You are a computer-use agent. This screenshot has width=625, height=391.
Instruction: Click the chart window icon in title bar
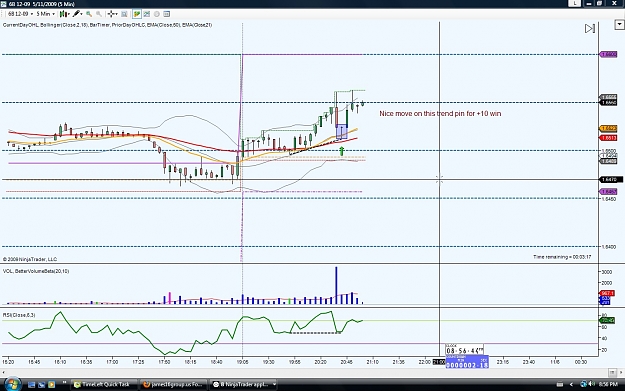point(3,4)
